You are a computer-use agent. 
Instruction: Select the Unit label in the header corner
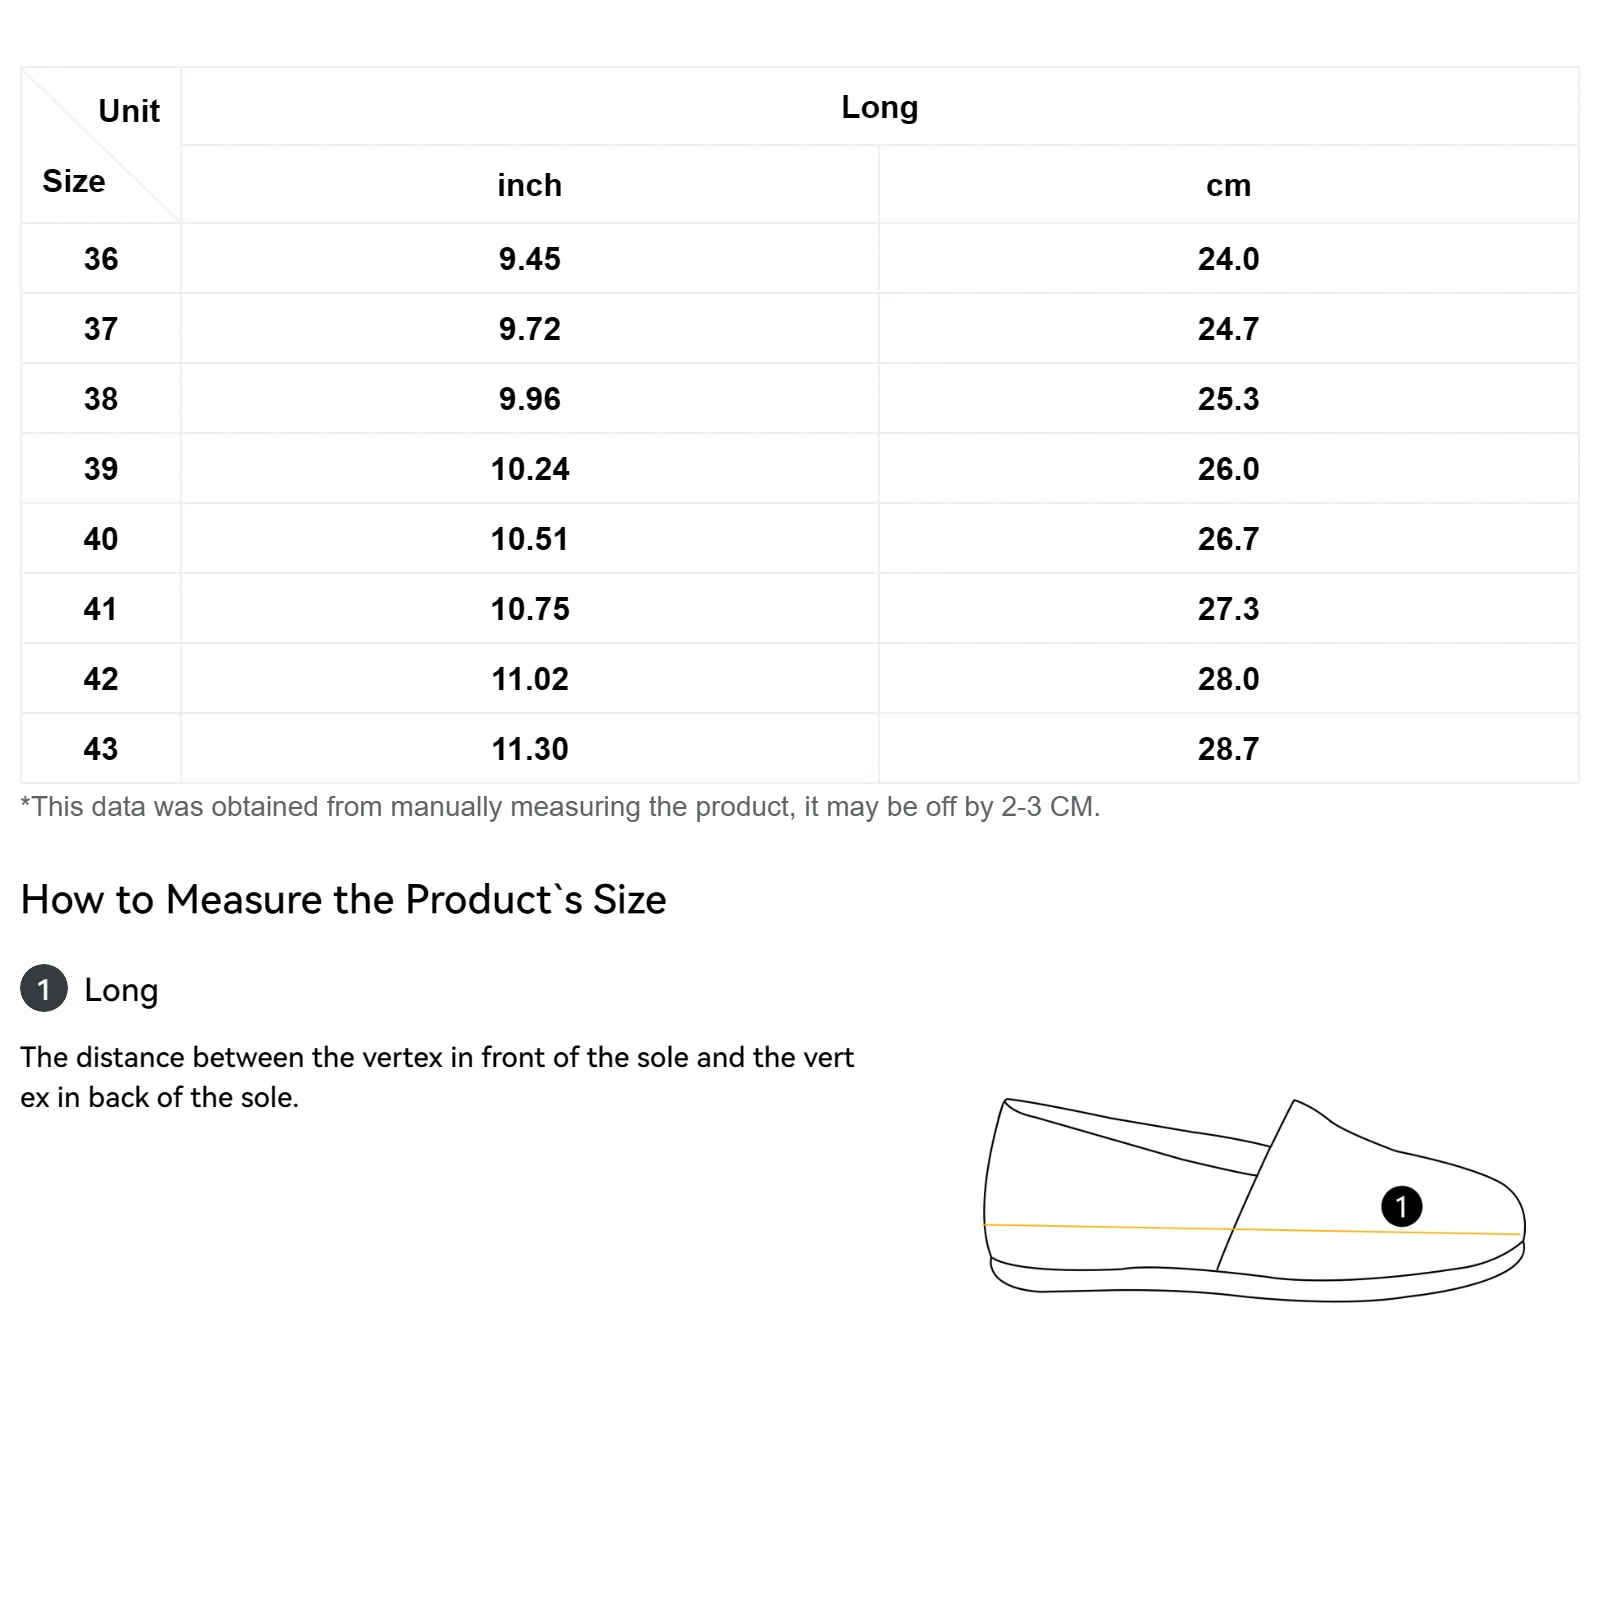(129, 111)
